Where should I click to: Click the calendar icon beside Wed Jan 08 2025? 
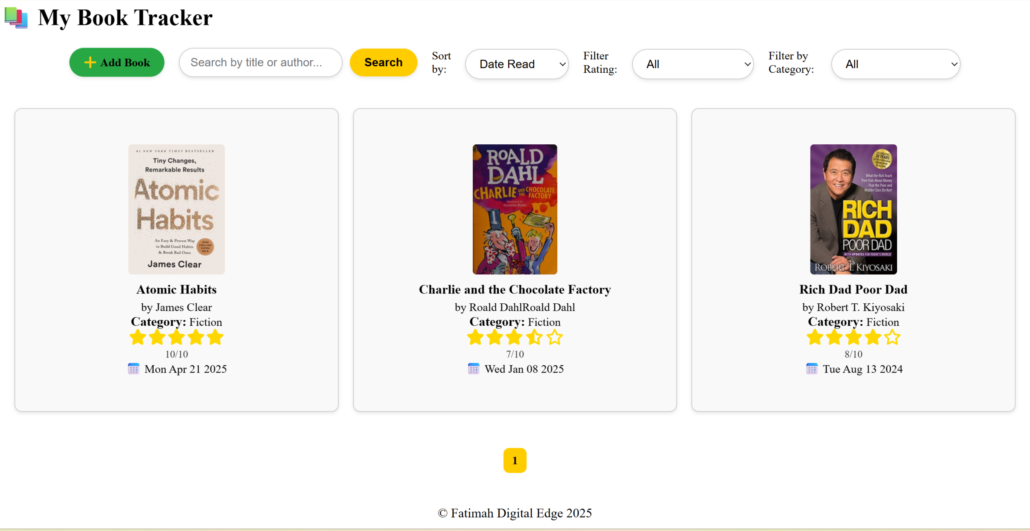tap(474, 369)
